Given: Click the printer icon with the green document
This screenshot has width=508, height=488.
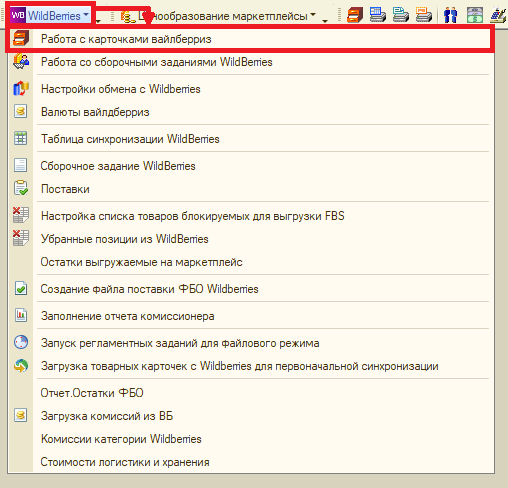Looking at the screenshot, I should pos(401,15).
